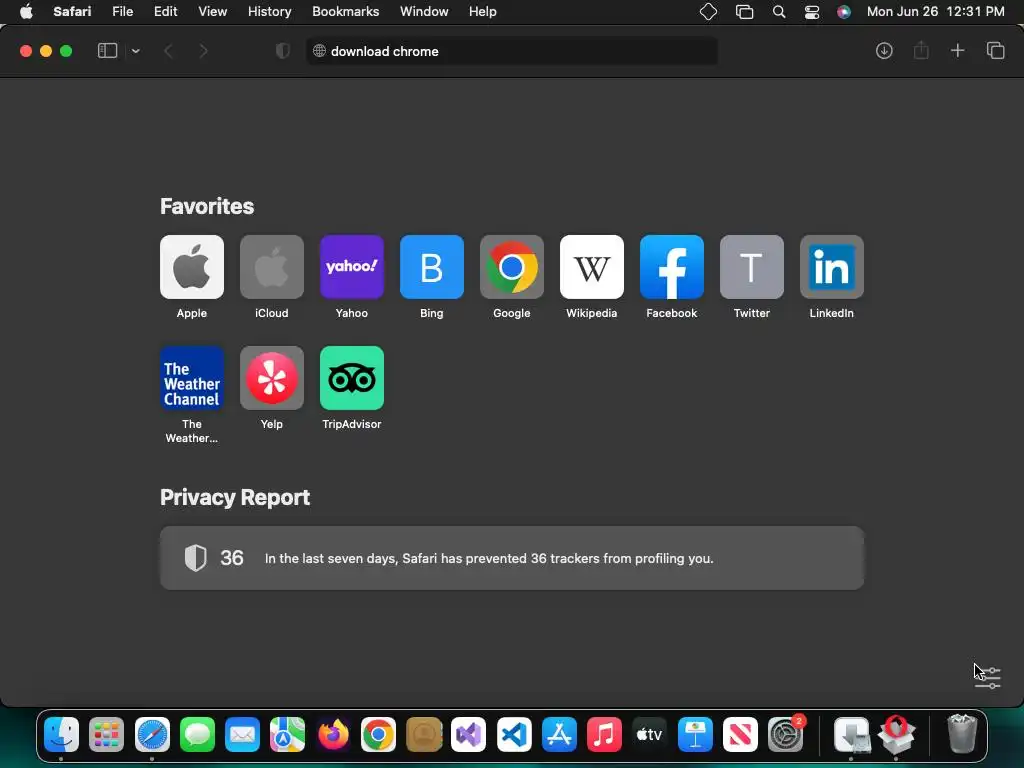This screenshot has height=768, width=1024.
Task: Open Finder from the Dock
Action: tap(61, 735)
